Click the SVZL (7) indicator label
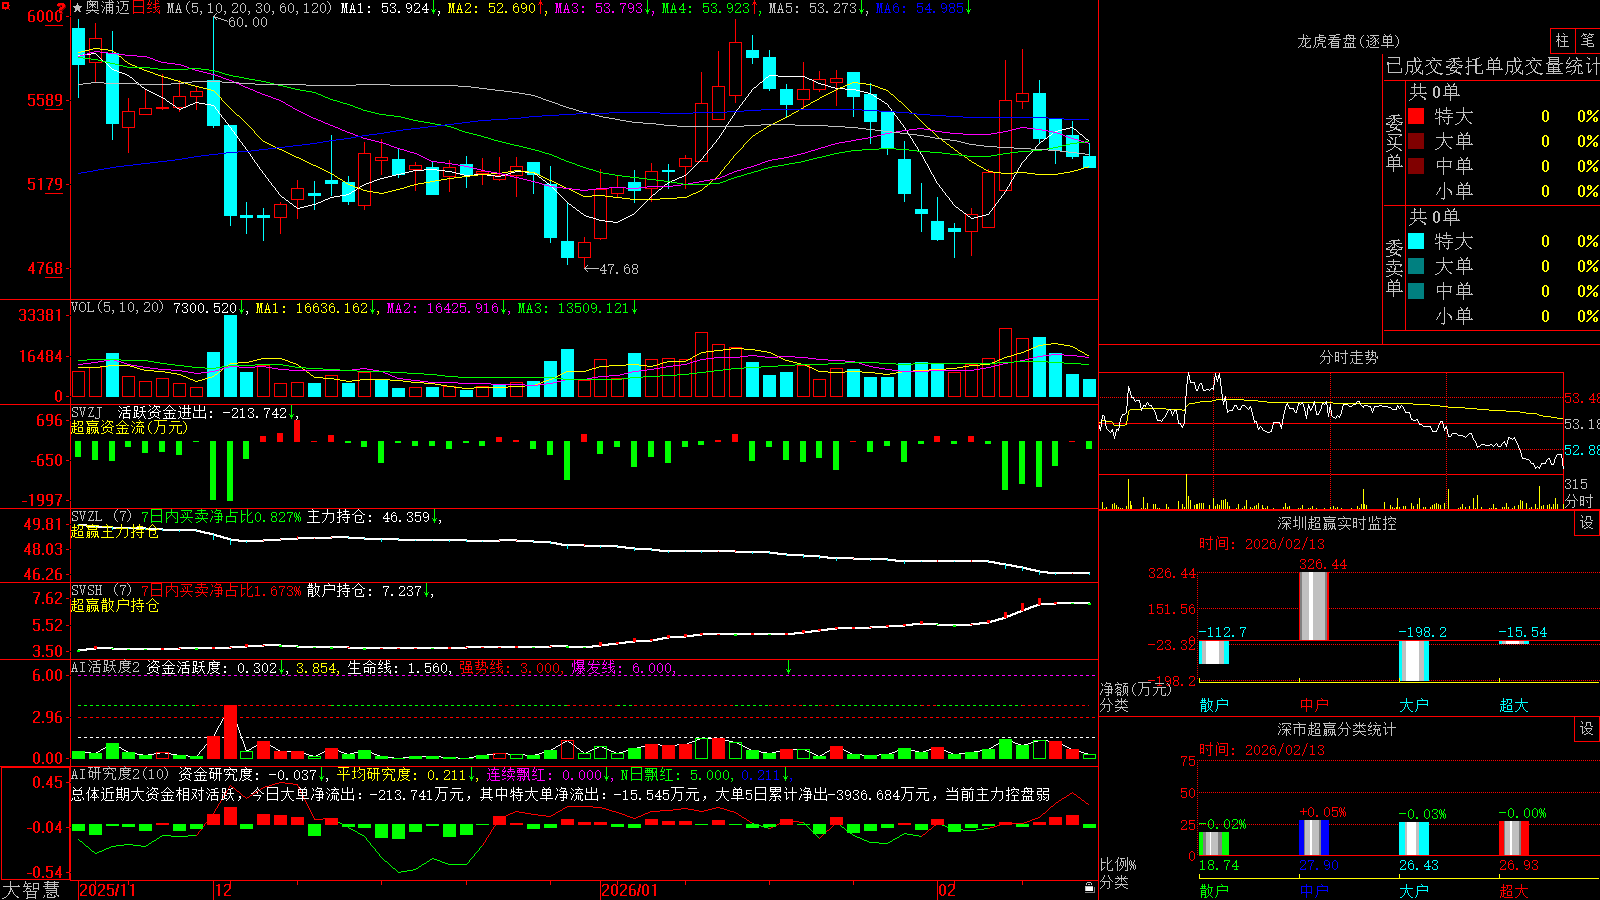 [x=102, y=517]
